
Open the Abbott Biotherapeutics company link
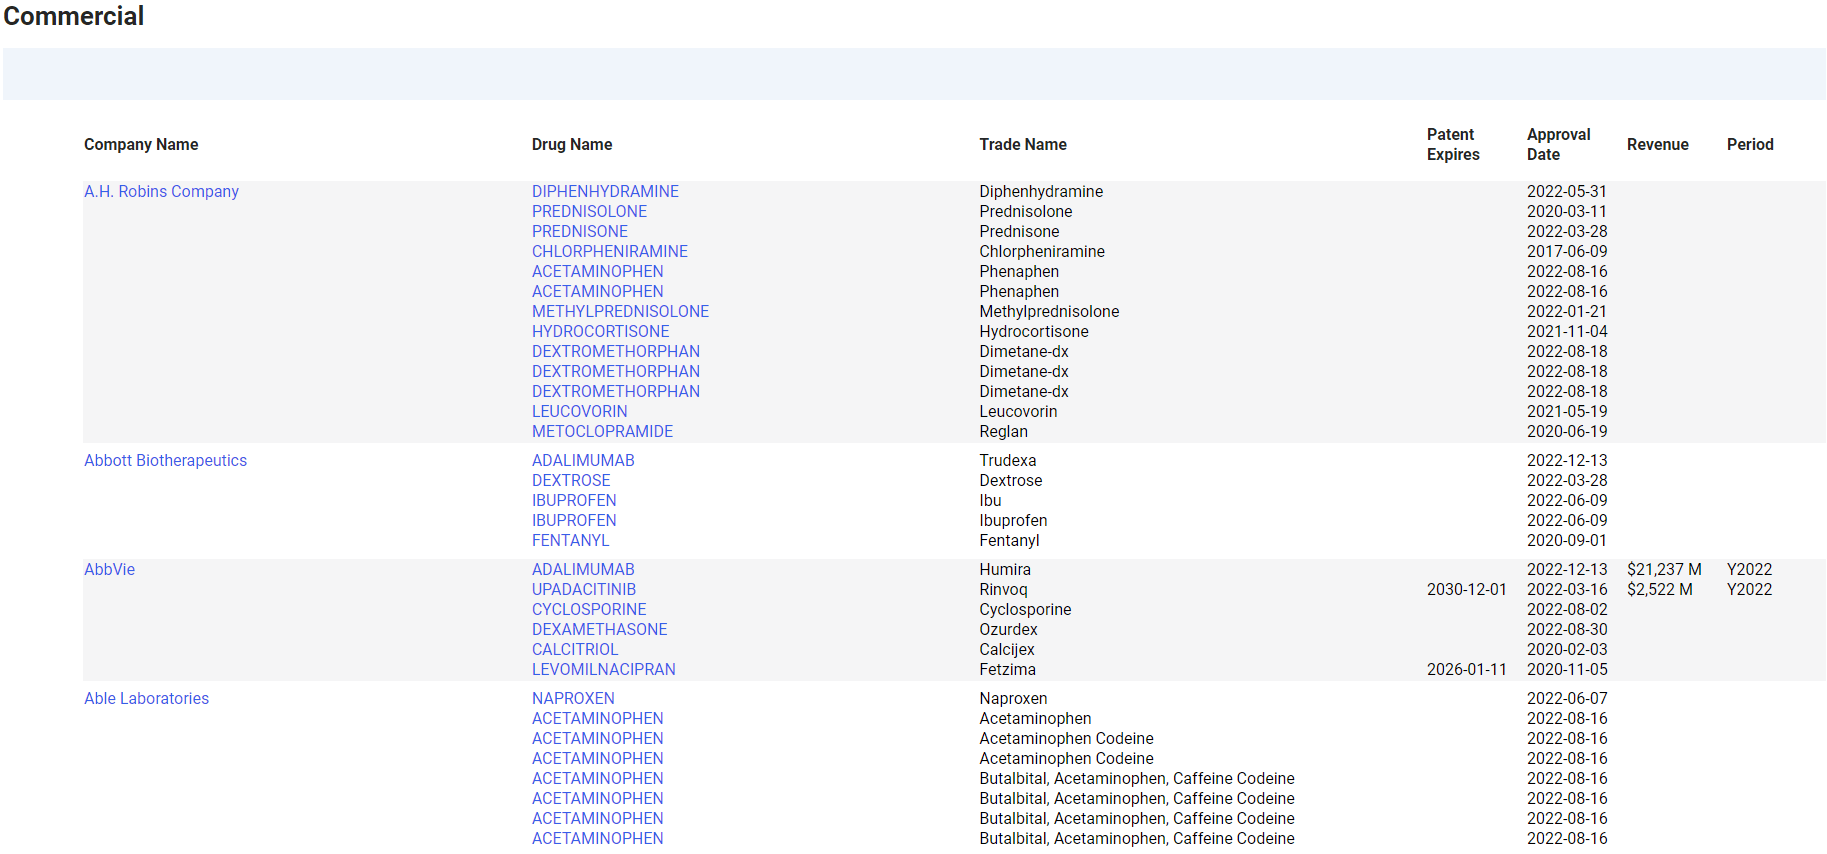(165, 460)
